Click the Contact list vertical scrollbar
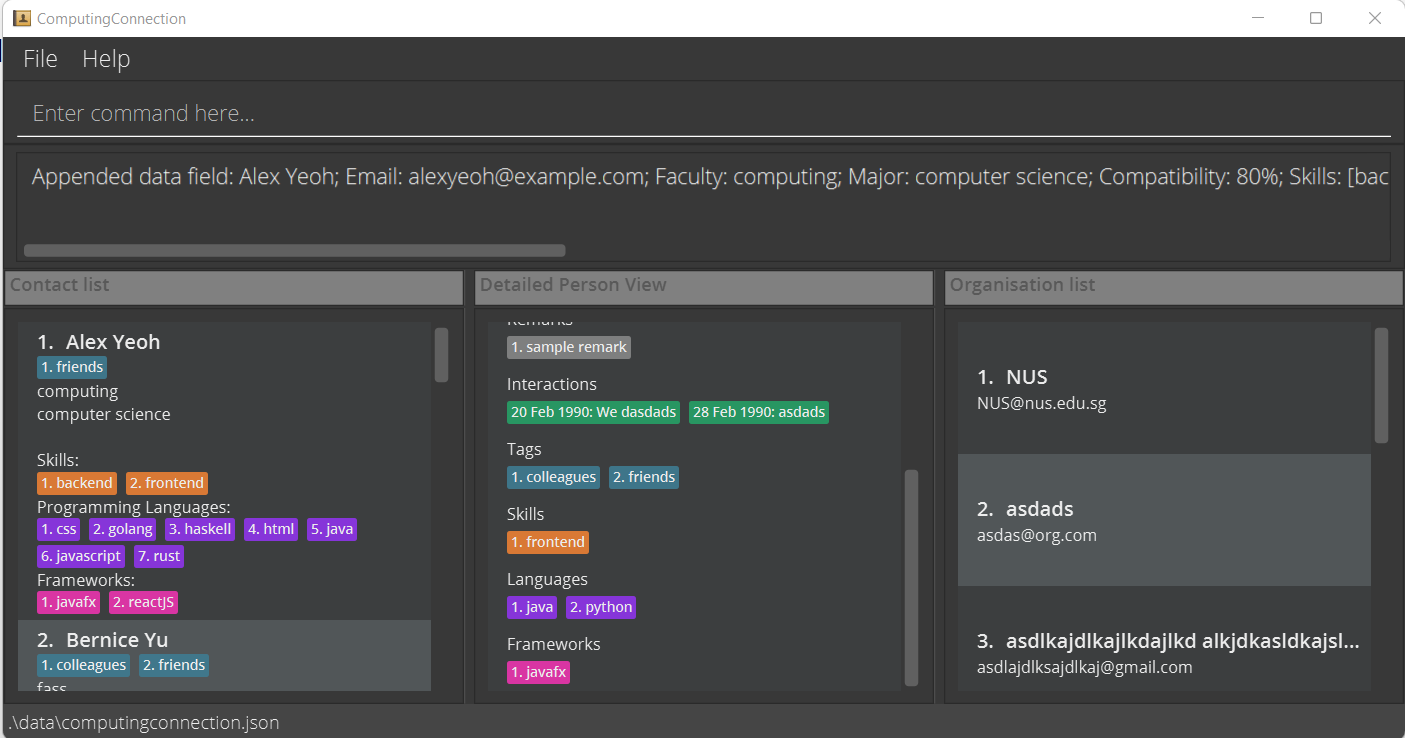Screen dimensions: 1405x738 pyautogui.click(x=441, y=355)
